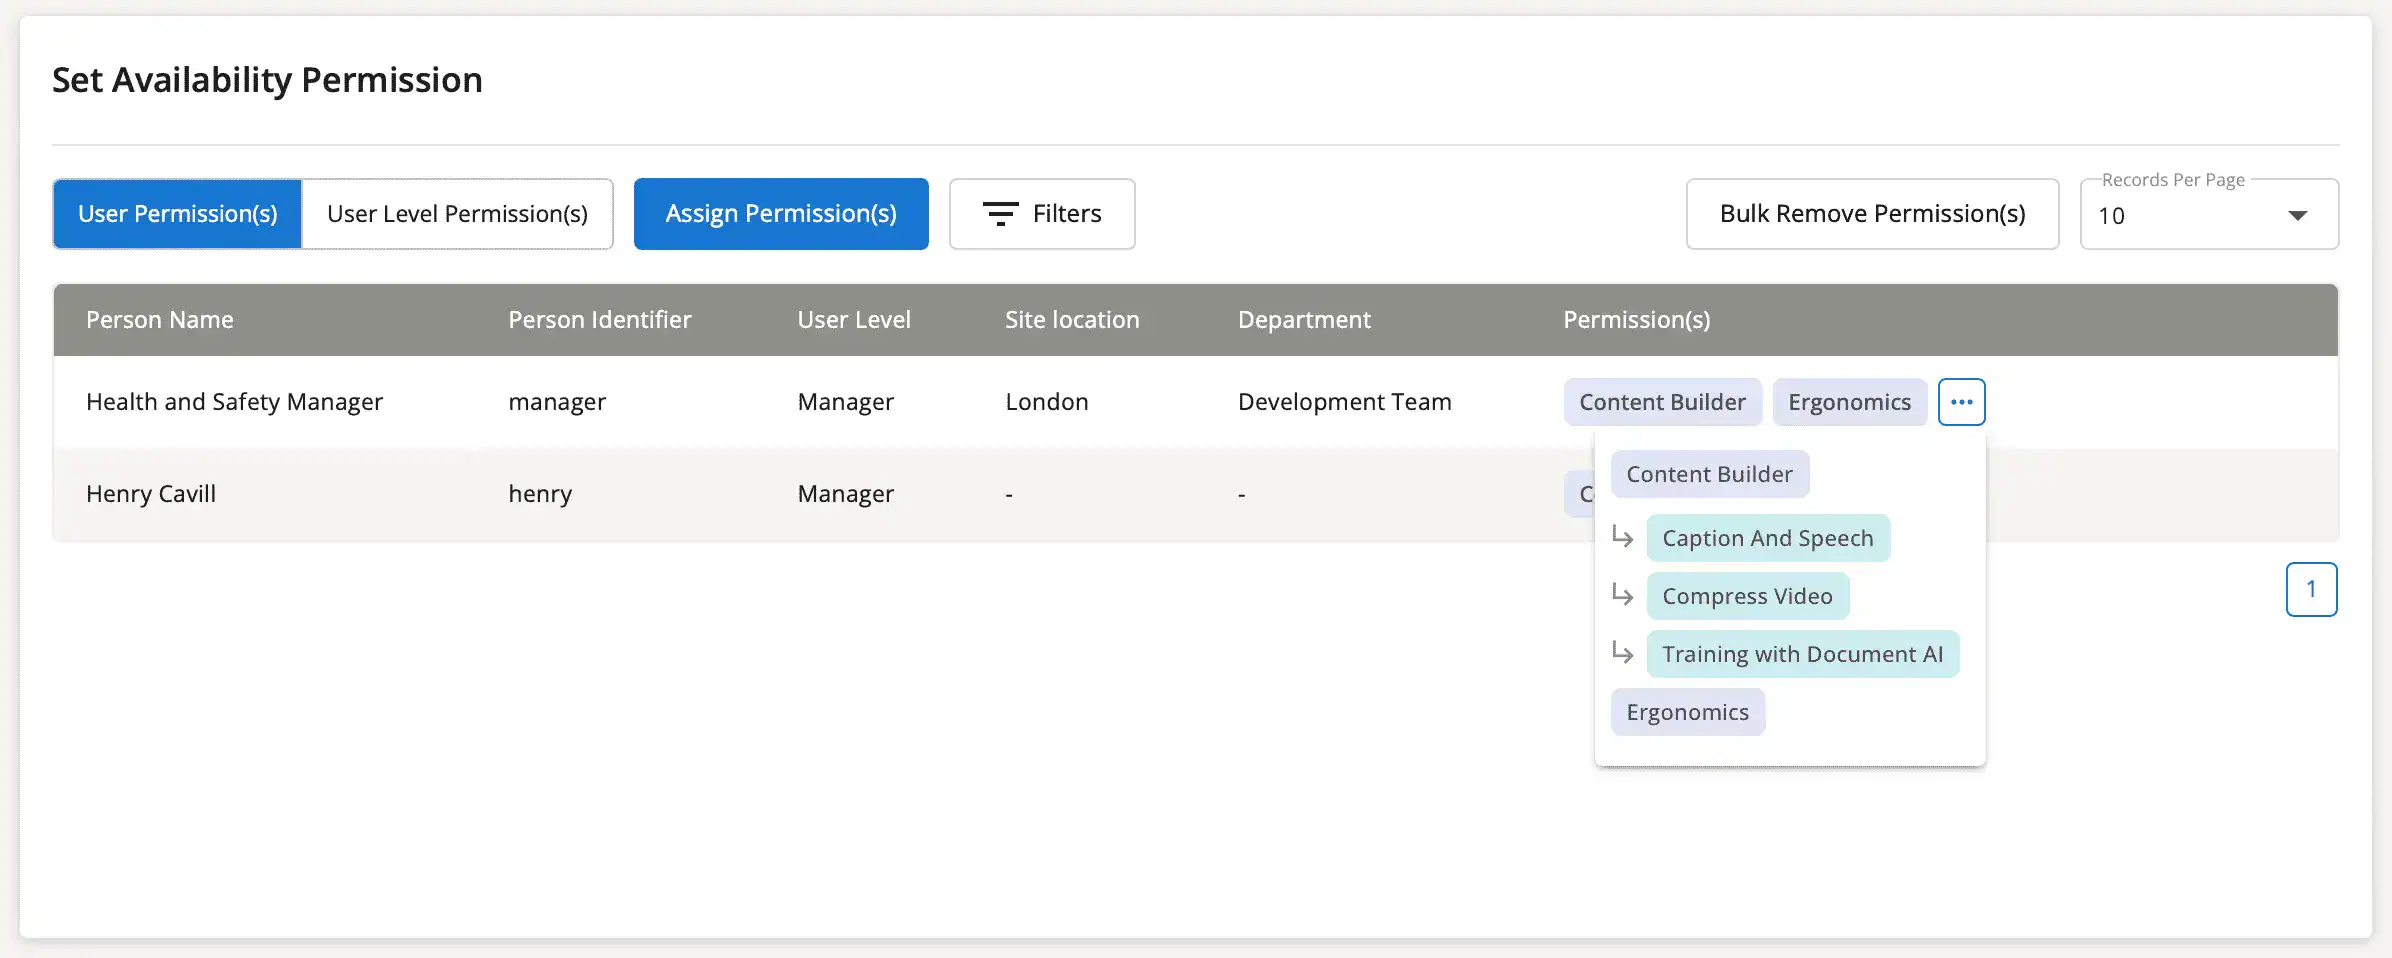Click the Person Name column header
This screenshot has height=958, width=2392.
click(x=159, y=319)
